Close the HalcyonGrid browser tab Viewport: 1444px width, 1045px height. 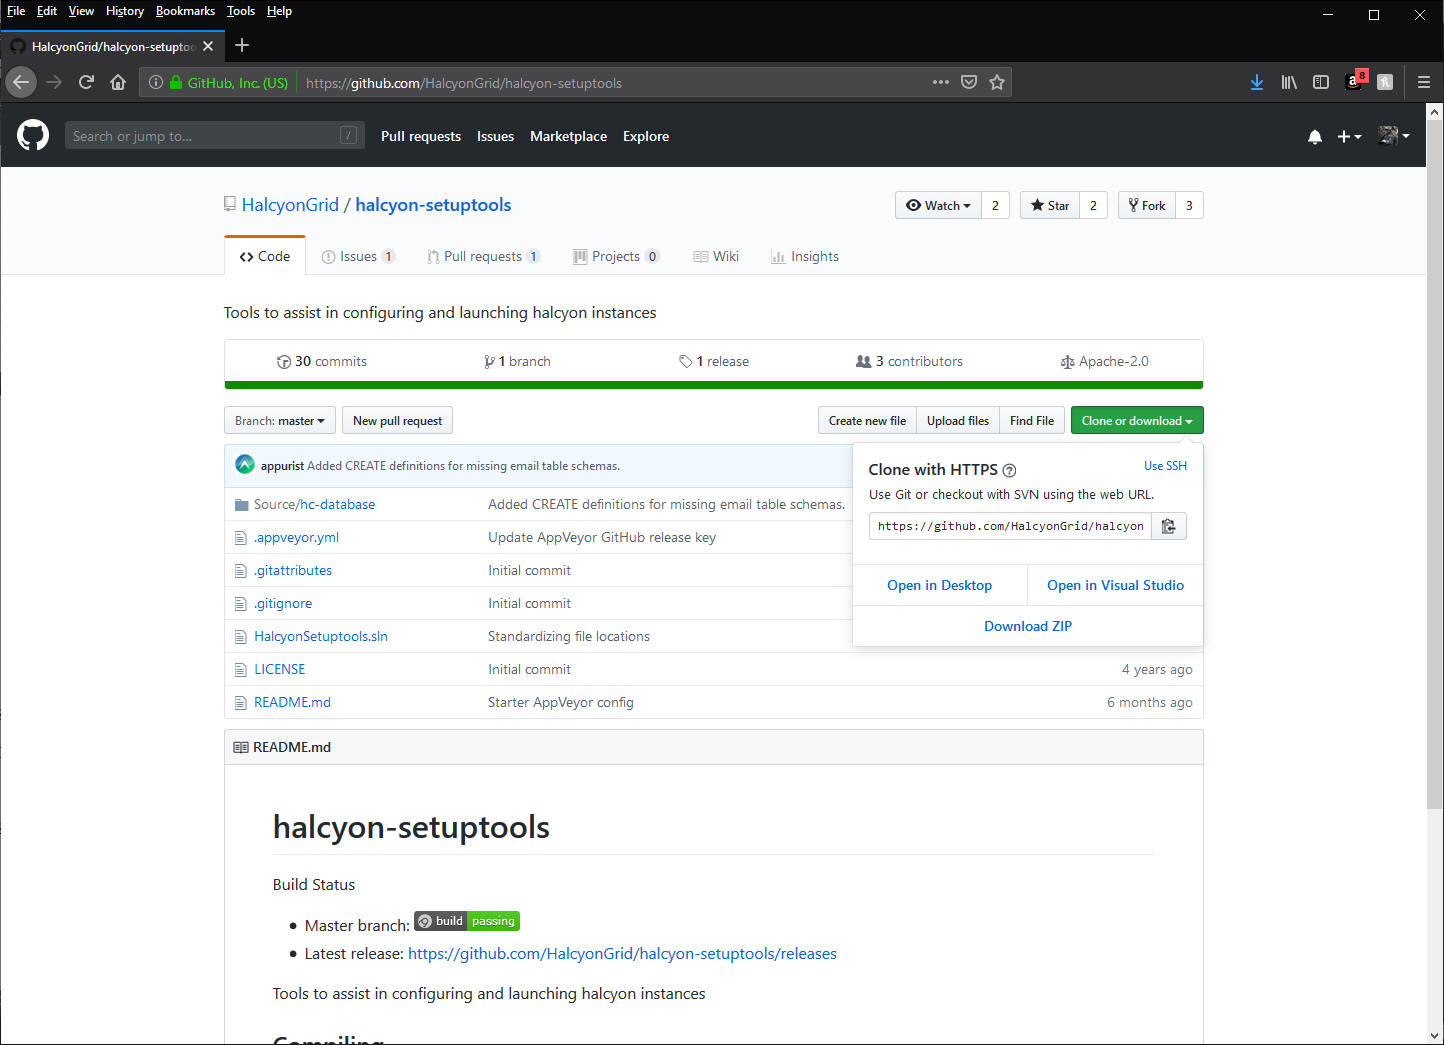coord(208,46)
